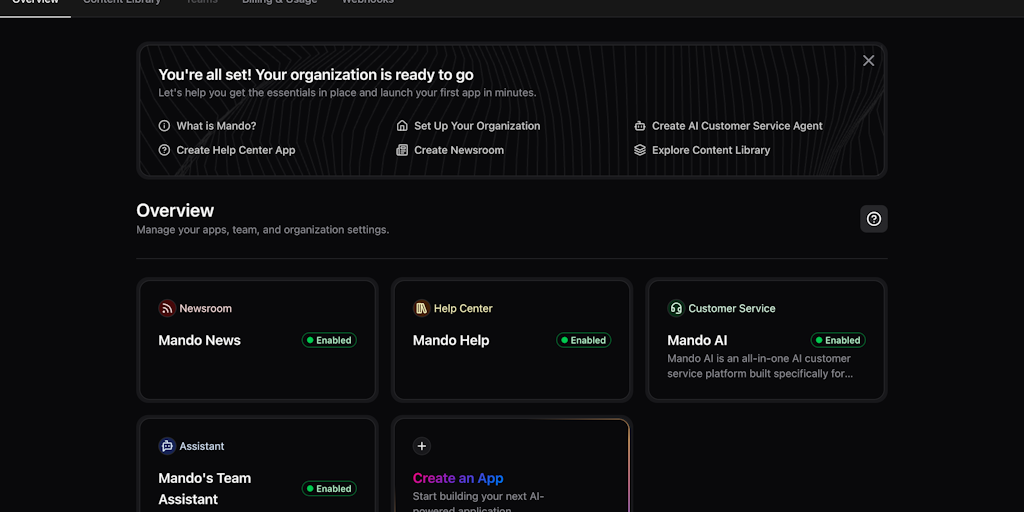The width and height of the screenshot is (1024, 512).
Task: Open the Mando's Team Assistant app
Action: point(204,488)
